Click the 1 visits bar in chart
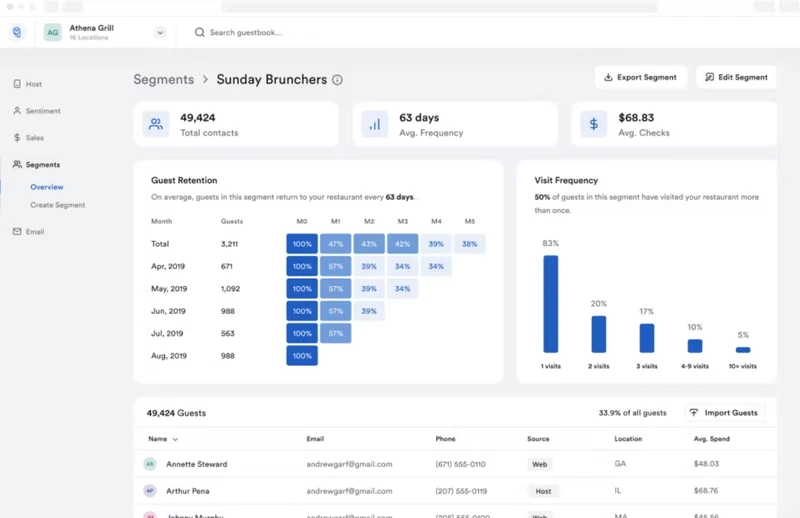The width and height of the screenshot is (800, 518). click(551, 304)
